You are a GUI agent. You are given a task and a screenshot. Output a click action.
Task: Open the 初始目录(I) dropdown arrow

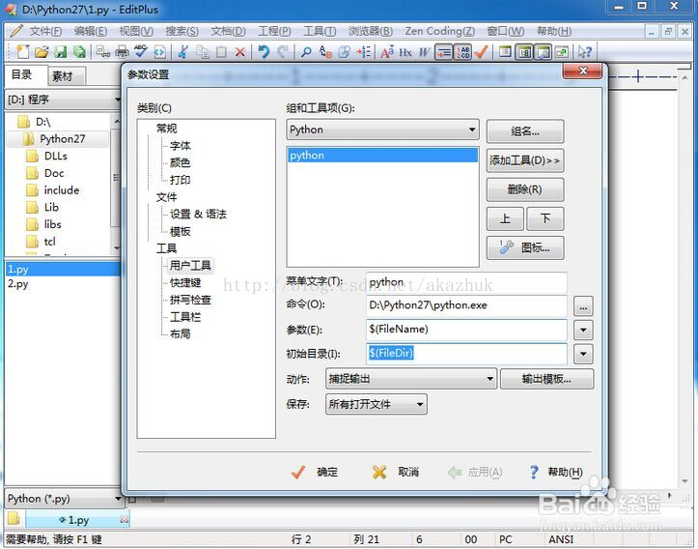pos(583,354)
